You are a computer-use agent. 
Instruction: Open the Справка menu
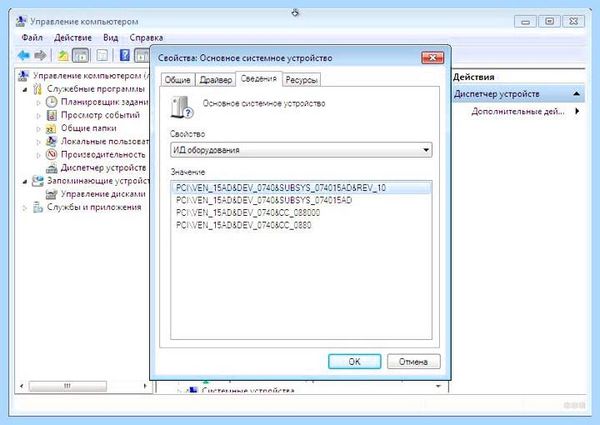146,37
